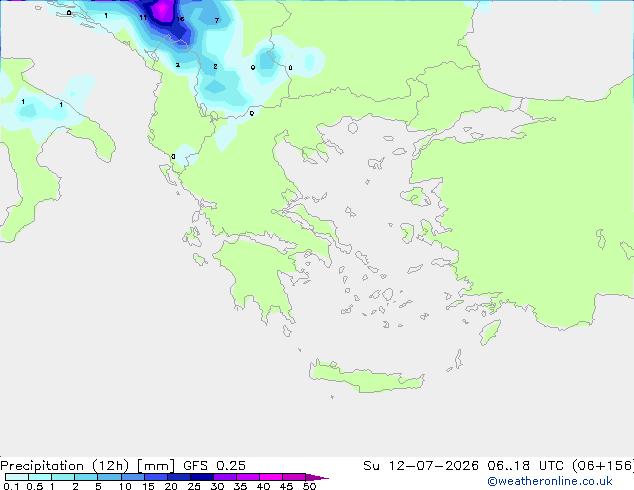The width and height of the screenshot is (634, 490).
Task: Click the 'Su 12-07-2026' date text
Action: 421,466
